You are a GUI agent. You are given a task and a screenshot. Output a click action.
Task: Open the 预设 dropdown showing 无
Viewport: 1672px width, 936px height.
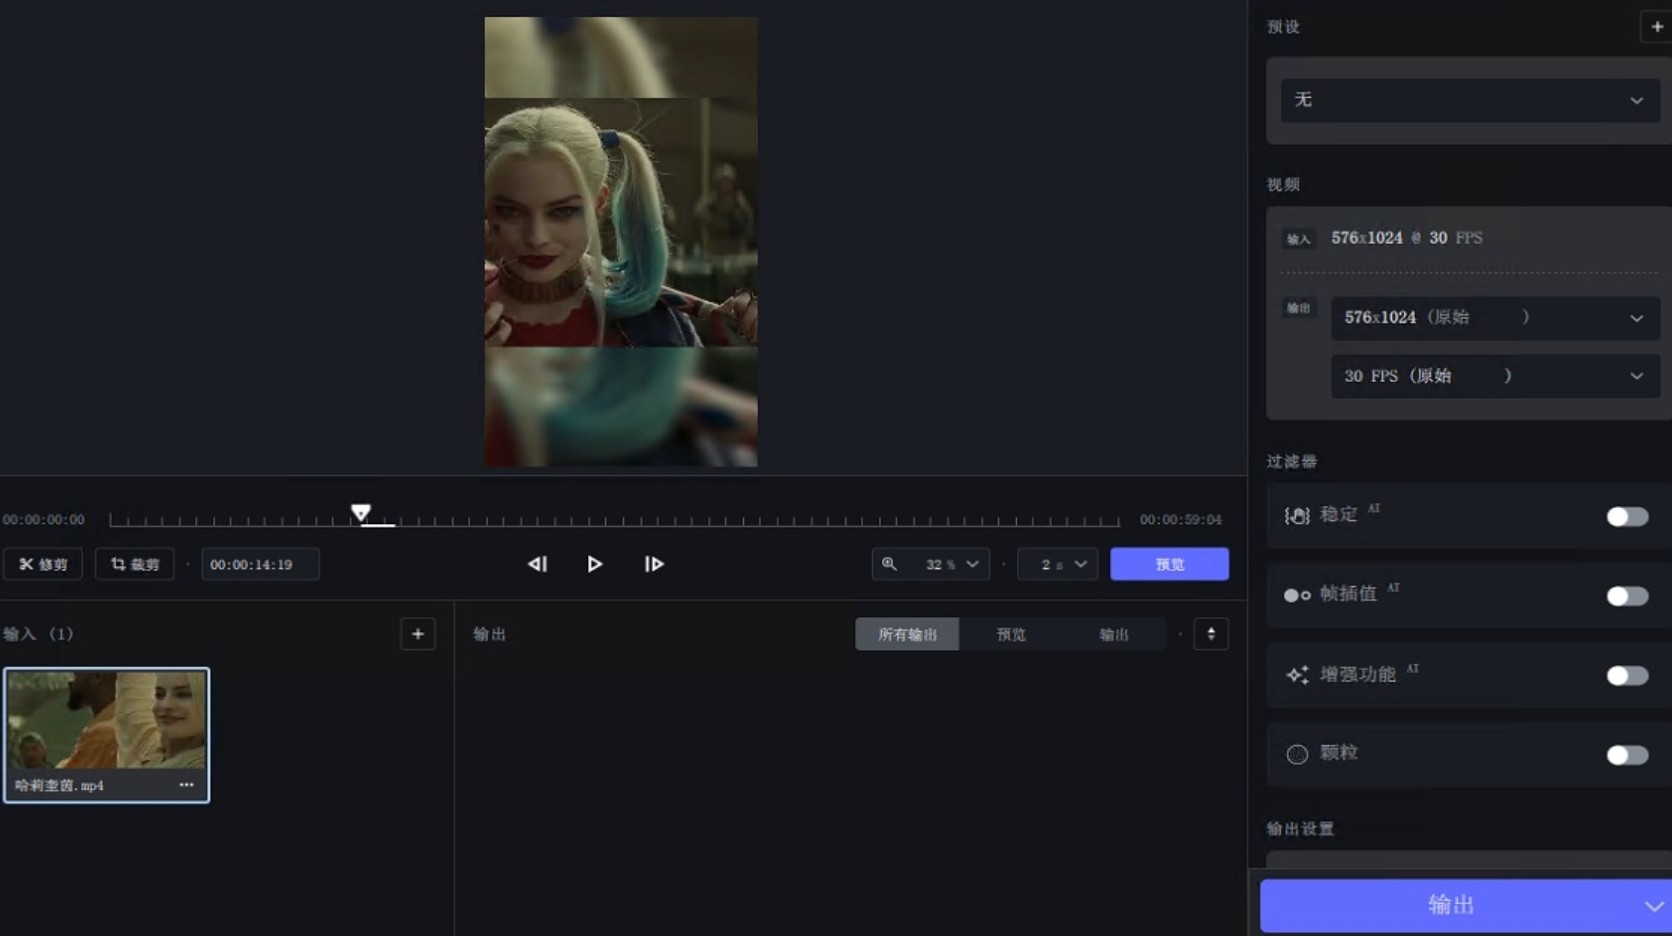tap(1470, 100)
